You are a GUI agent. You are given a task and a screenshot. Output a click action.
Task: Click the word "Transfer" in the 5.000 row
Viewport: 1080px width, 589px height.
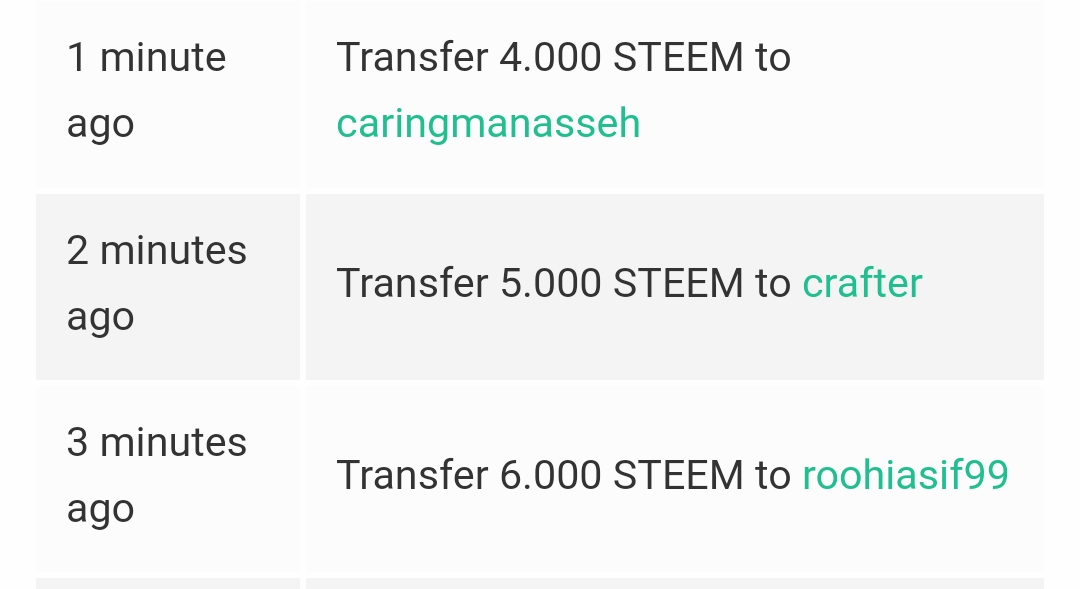412,283
